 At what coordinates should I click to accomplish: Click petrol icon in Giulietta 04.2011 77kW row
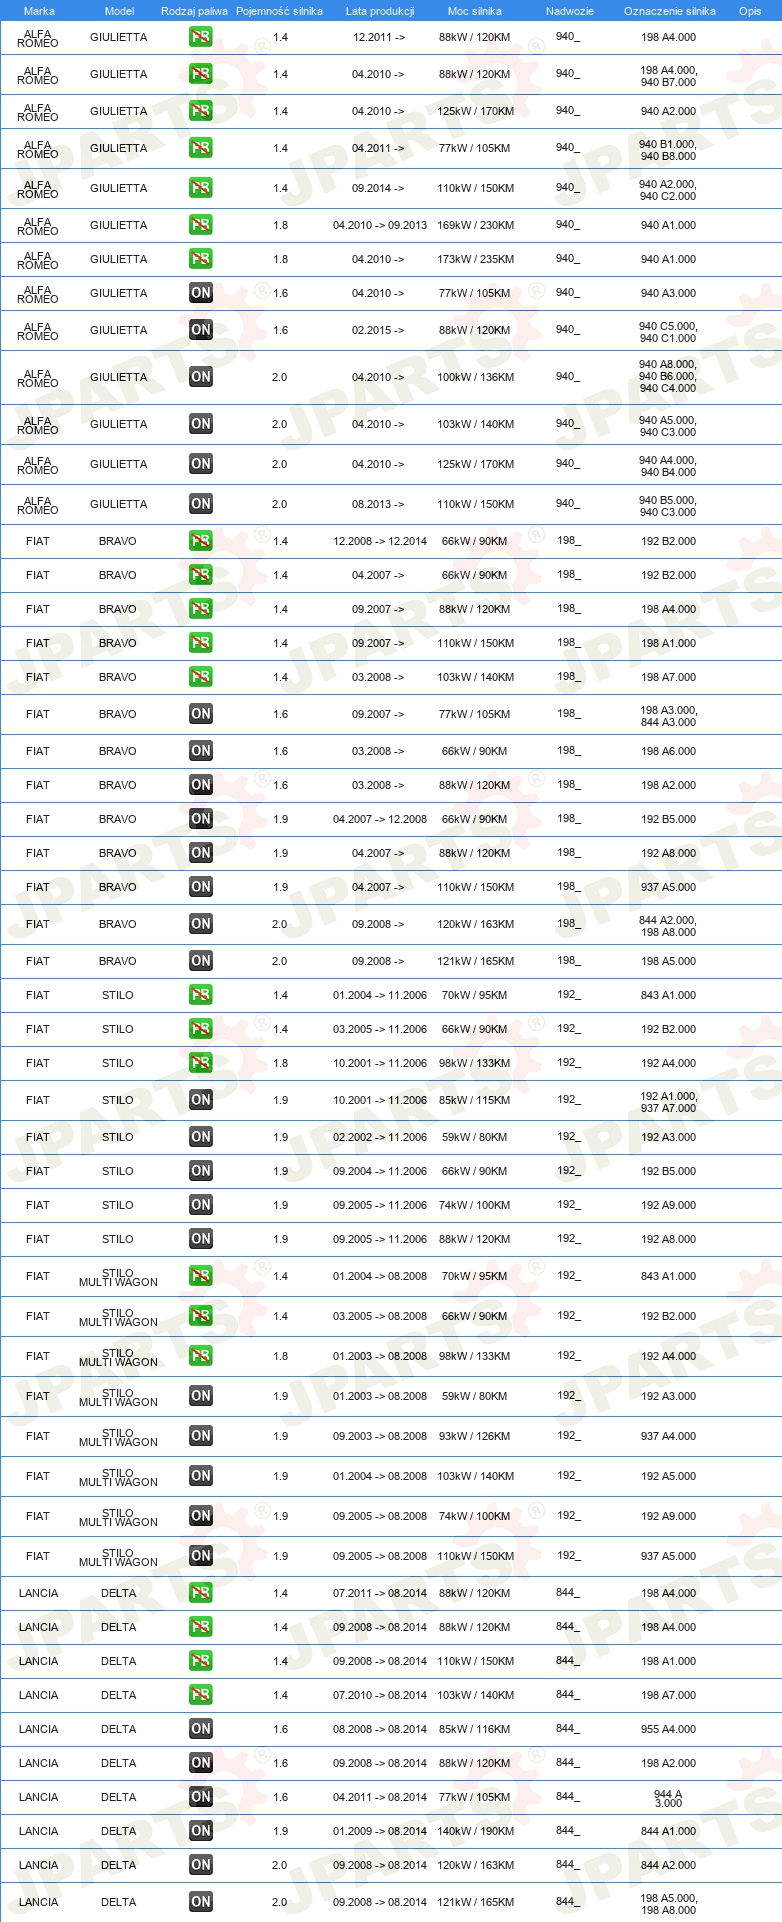pos(201,148)
